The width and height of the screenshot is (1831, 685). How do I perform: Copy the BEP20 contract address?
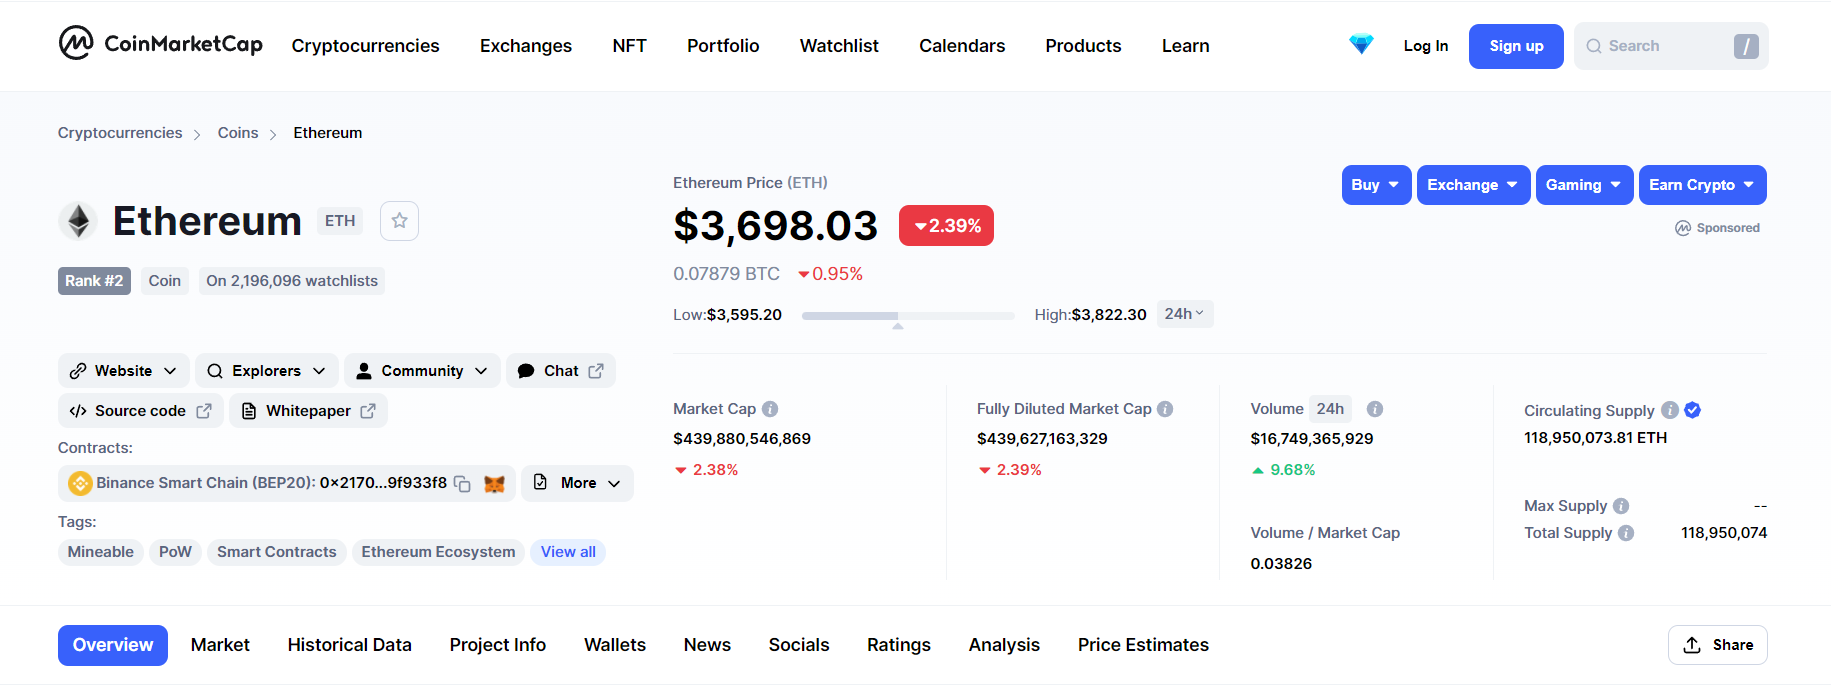coord(462,484)
